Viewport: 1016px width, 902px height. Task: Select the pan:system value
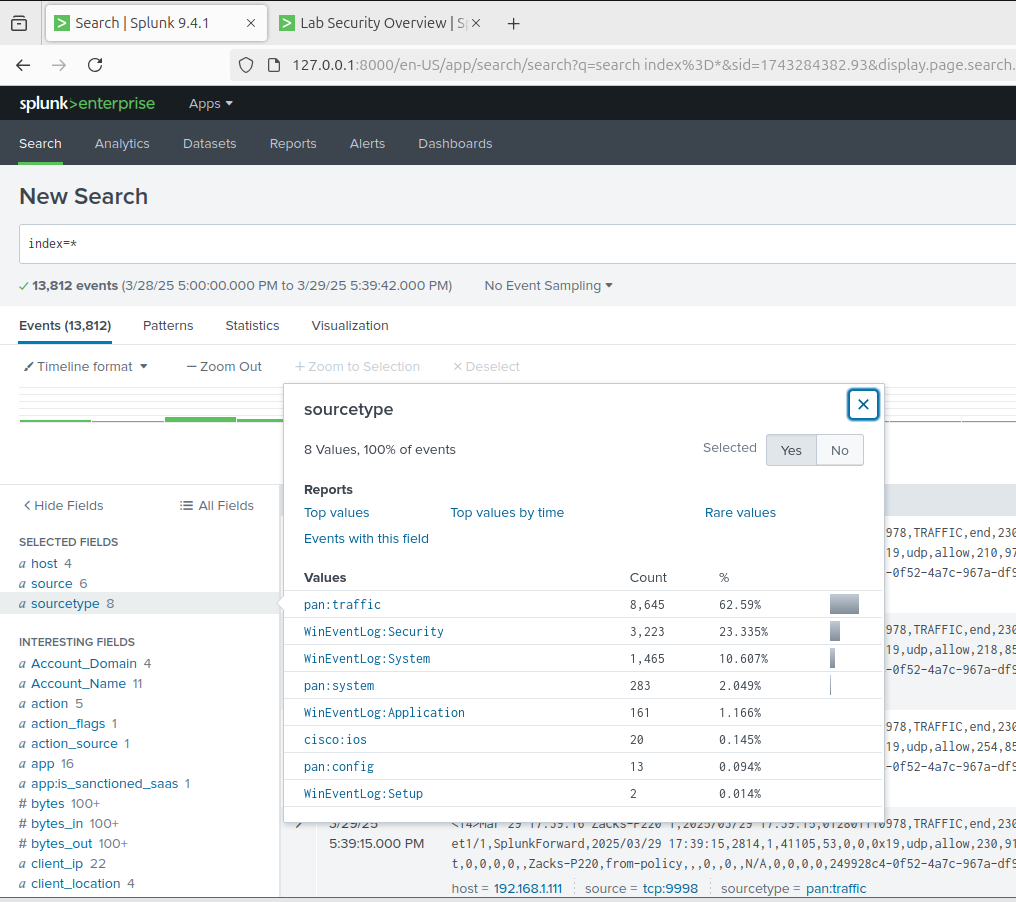click(x=339, y=686)
